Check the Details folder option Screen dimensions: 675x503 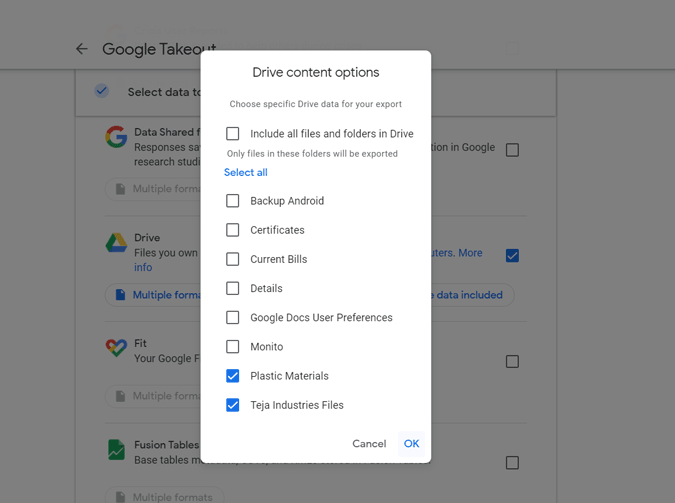pos(233,288)
